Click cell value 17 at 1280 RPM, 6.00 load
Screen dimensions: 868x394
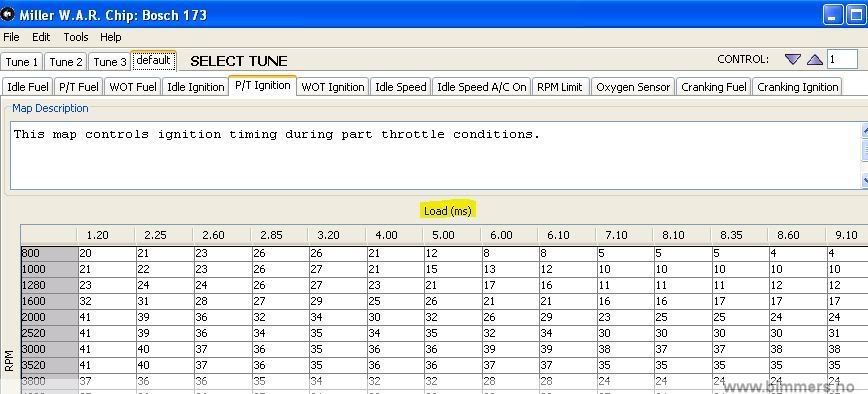pos(510,286)
